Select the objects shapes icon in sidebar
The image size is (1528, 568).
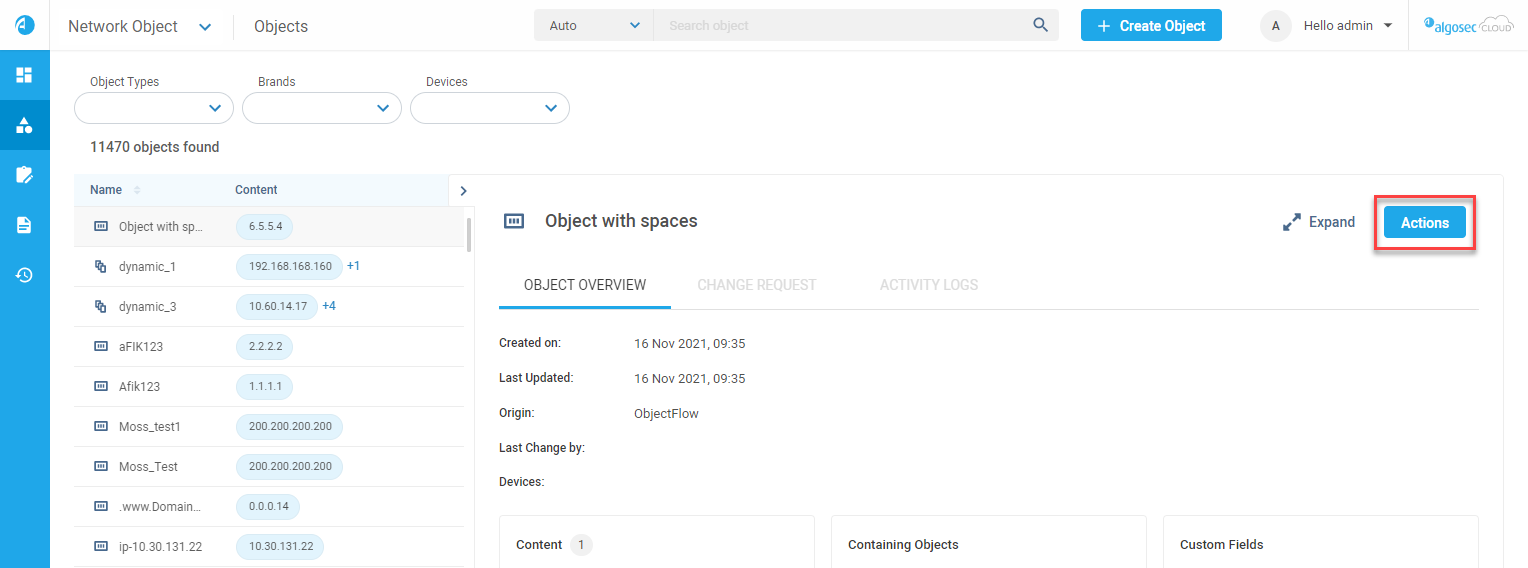(x=25, y=125)
